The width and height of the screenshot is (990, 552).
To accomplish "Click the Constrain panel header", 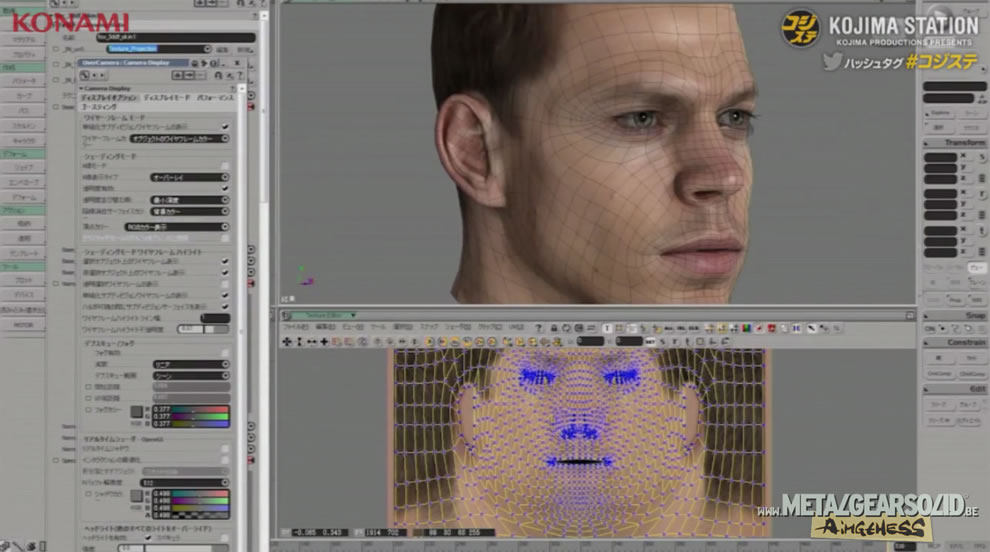I will (955, 342).
